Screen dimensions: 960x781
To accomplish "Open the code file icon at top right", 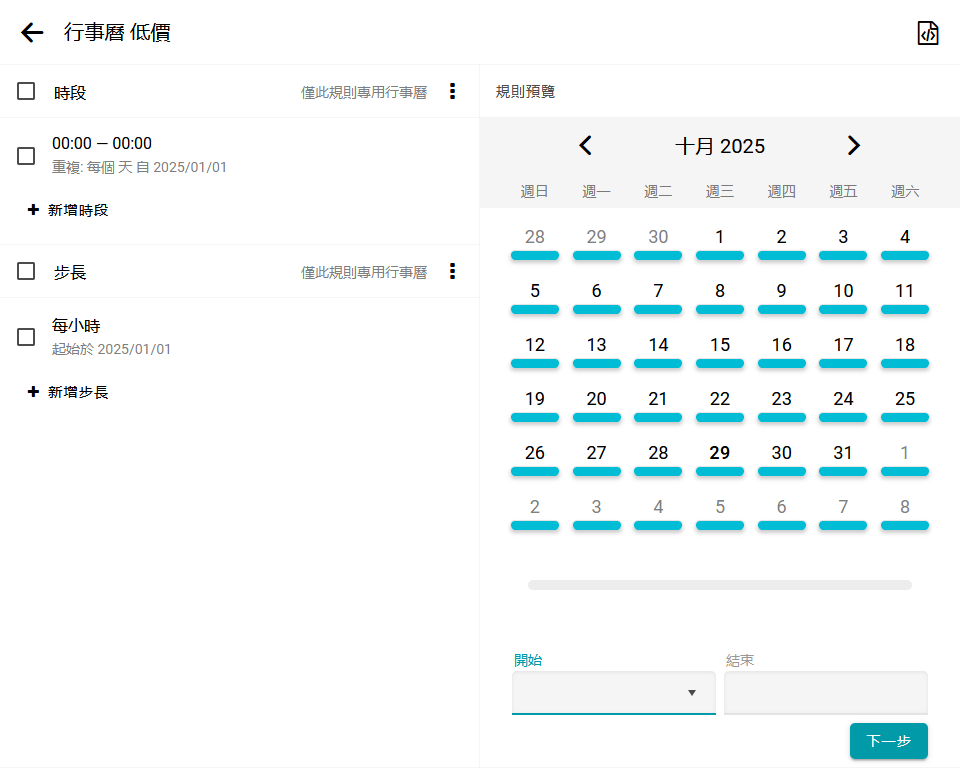I will coord(928,33).
